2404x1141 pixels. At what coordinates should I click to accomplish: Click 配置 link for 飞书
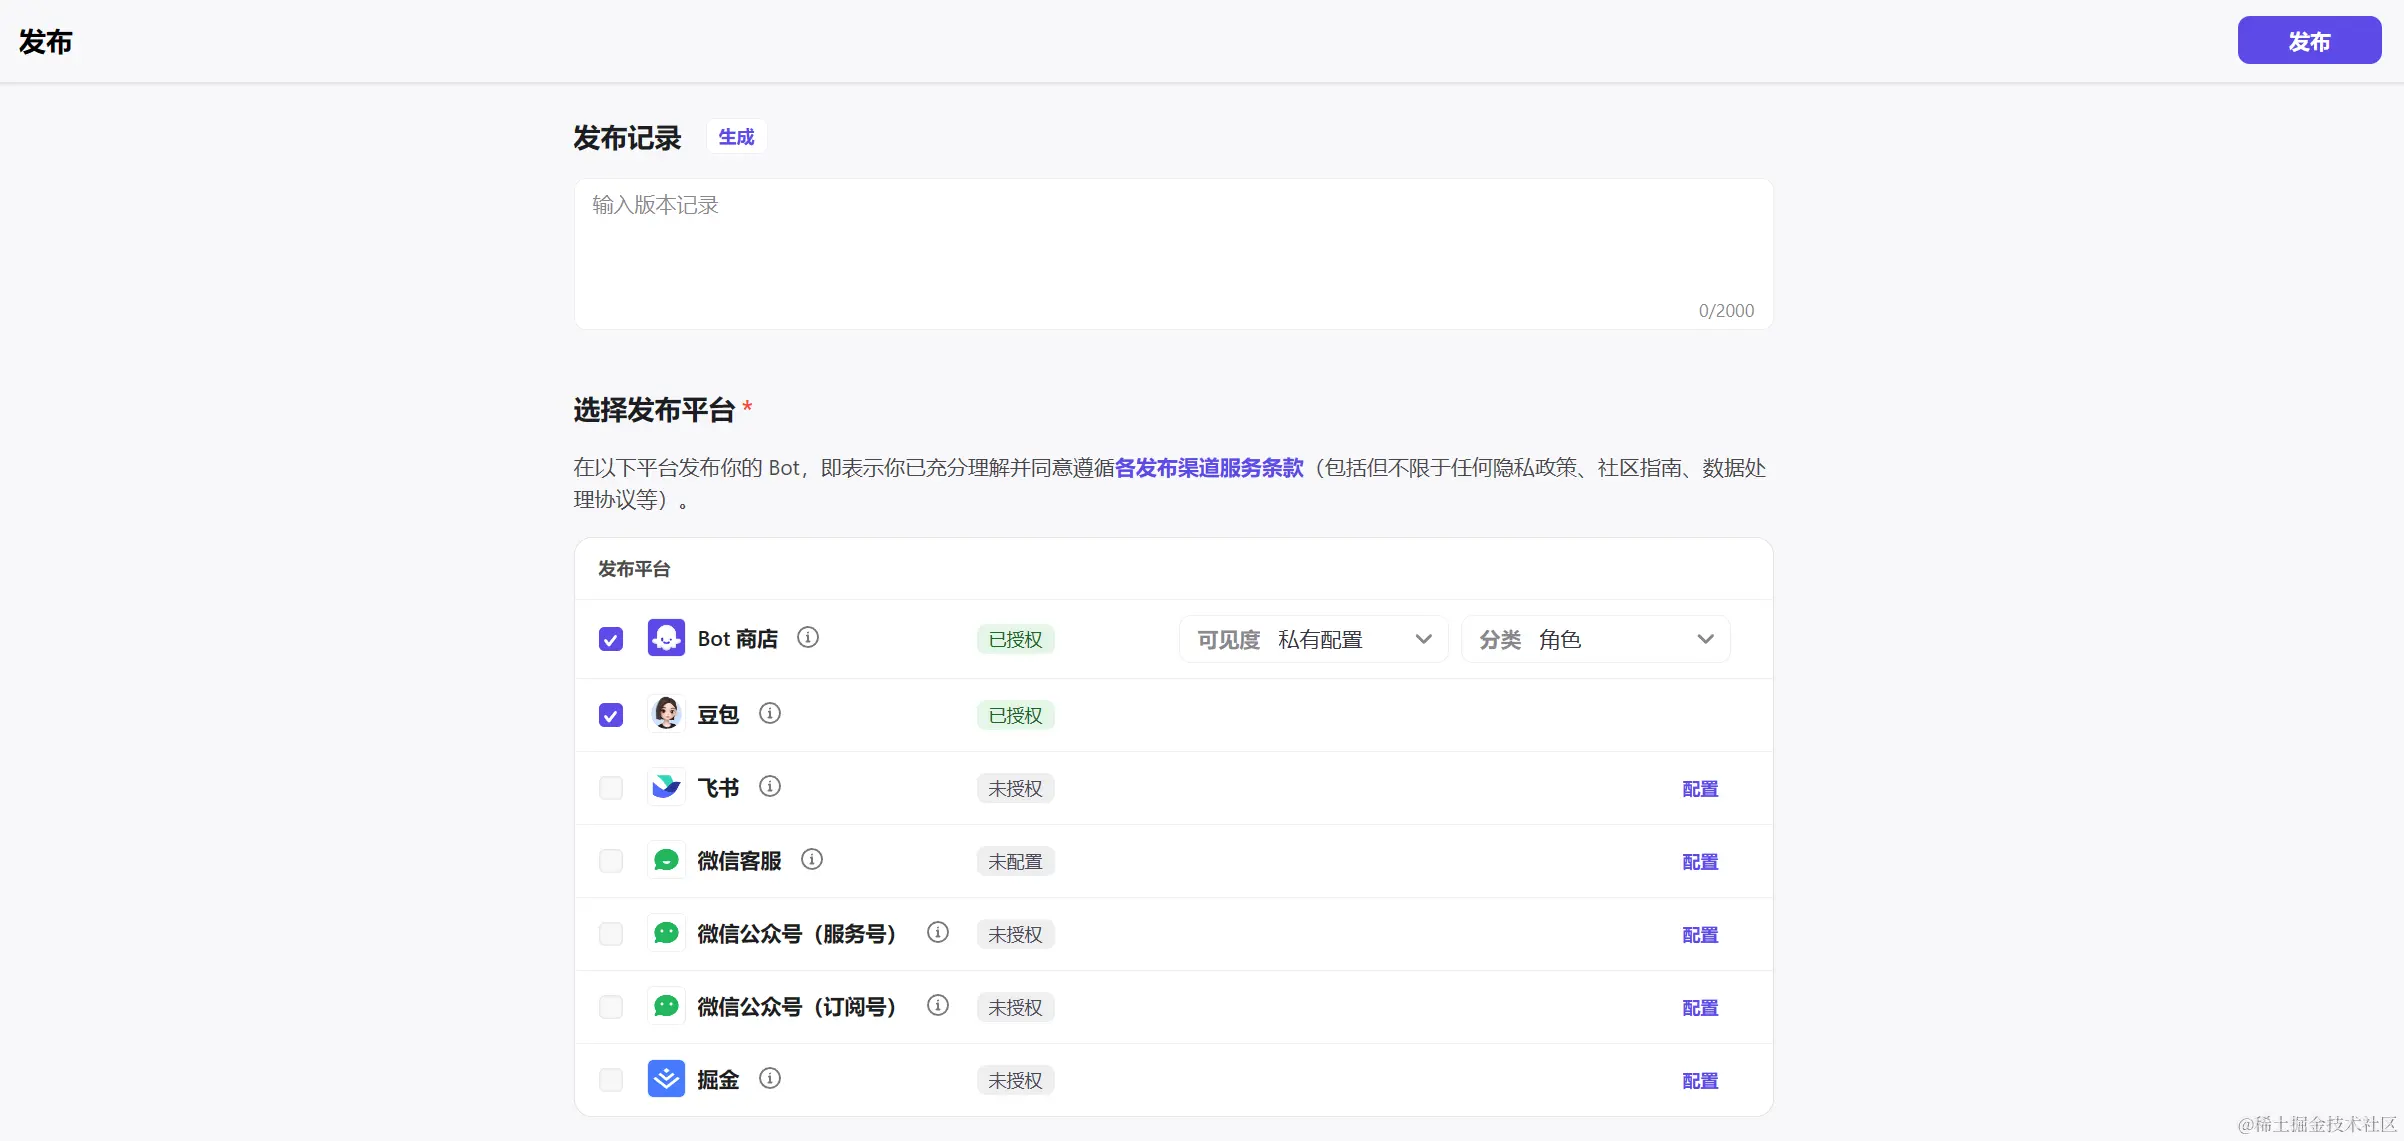tap(1700, 789)
